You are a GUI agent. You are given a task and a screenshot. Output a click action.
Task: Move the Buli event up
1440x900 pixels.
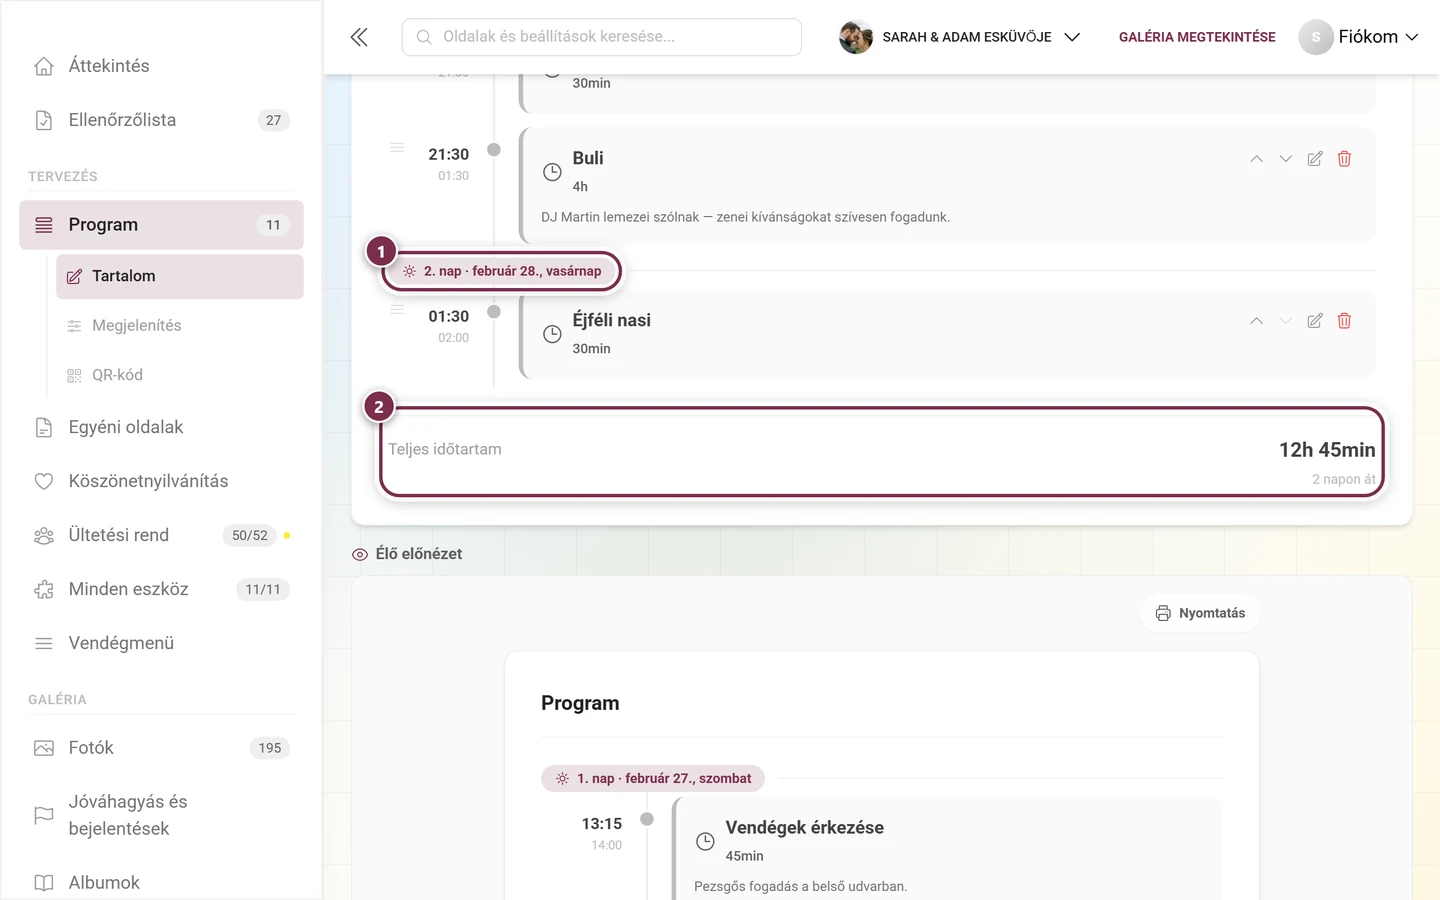1256,159
